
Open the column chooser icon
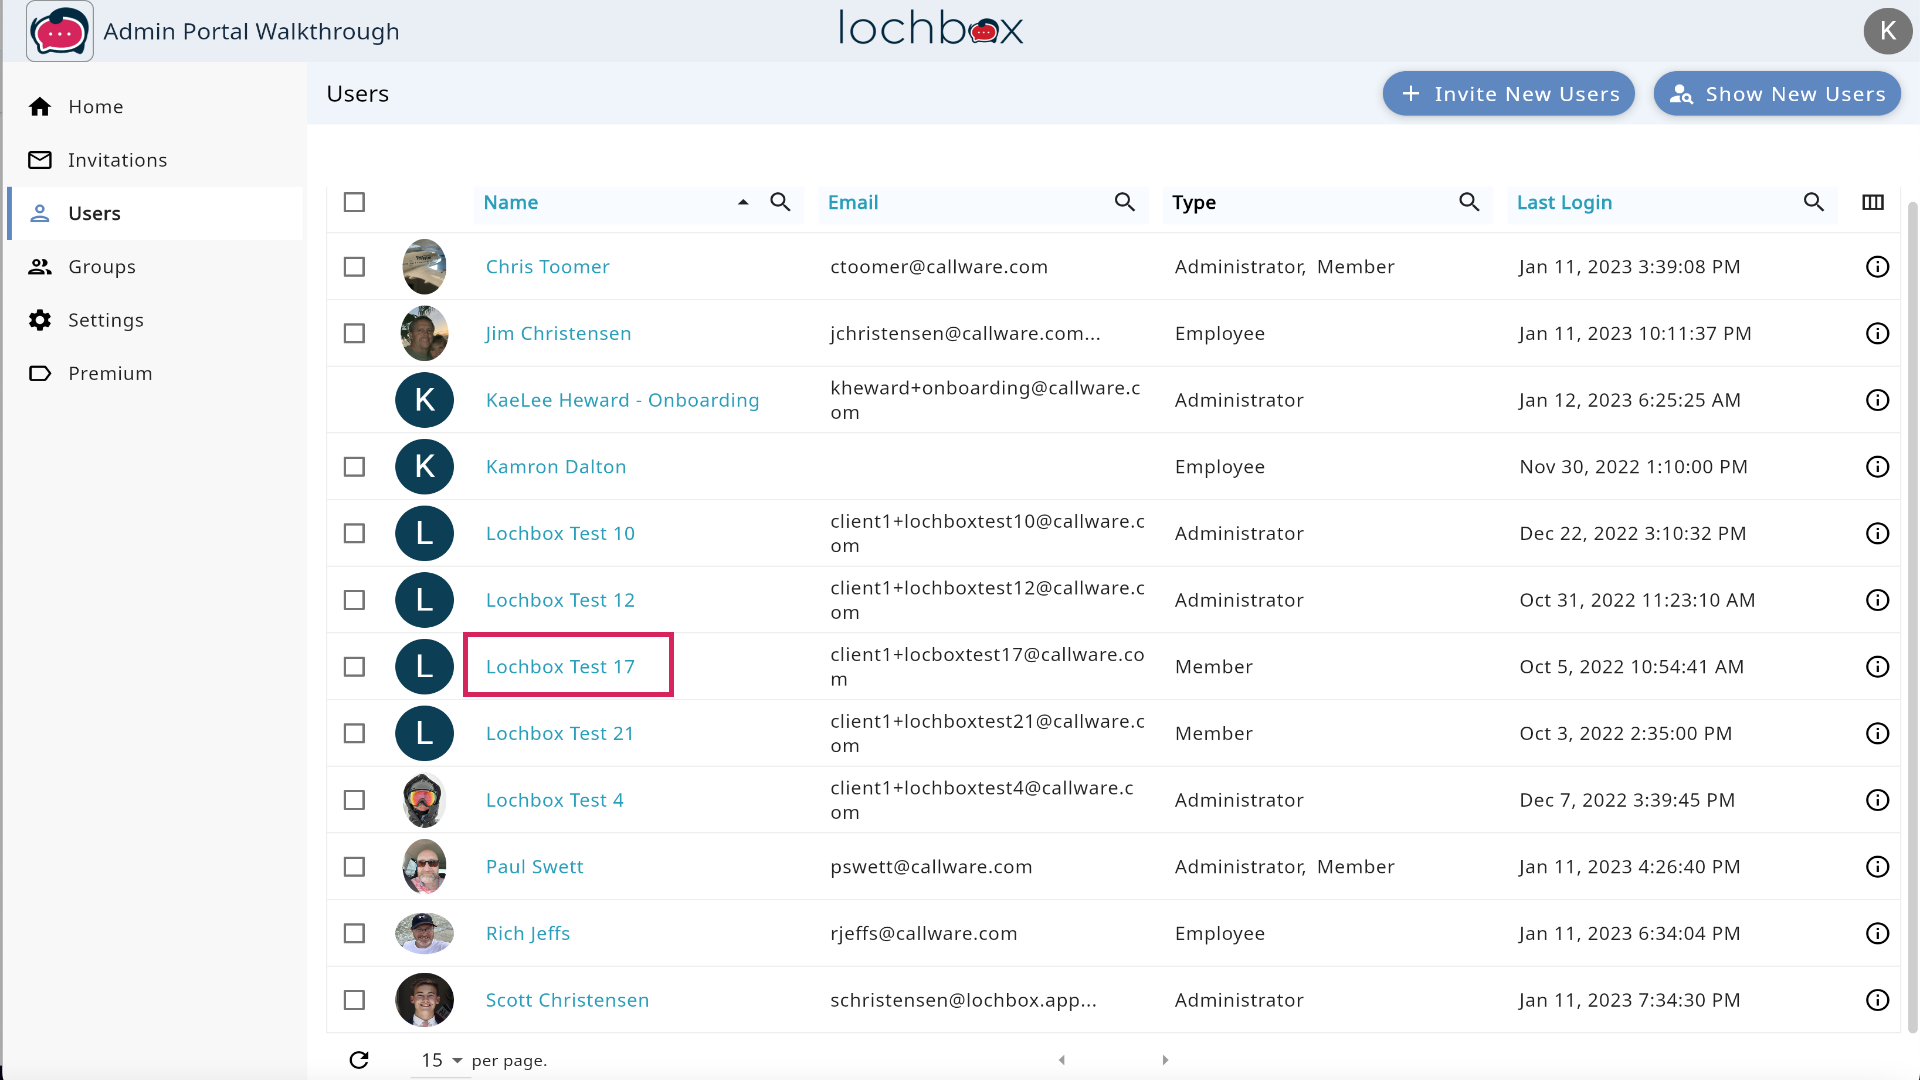click(x=1873, y=202)
